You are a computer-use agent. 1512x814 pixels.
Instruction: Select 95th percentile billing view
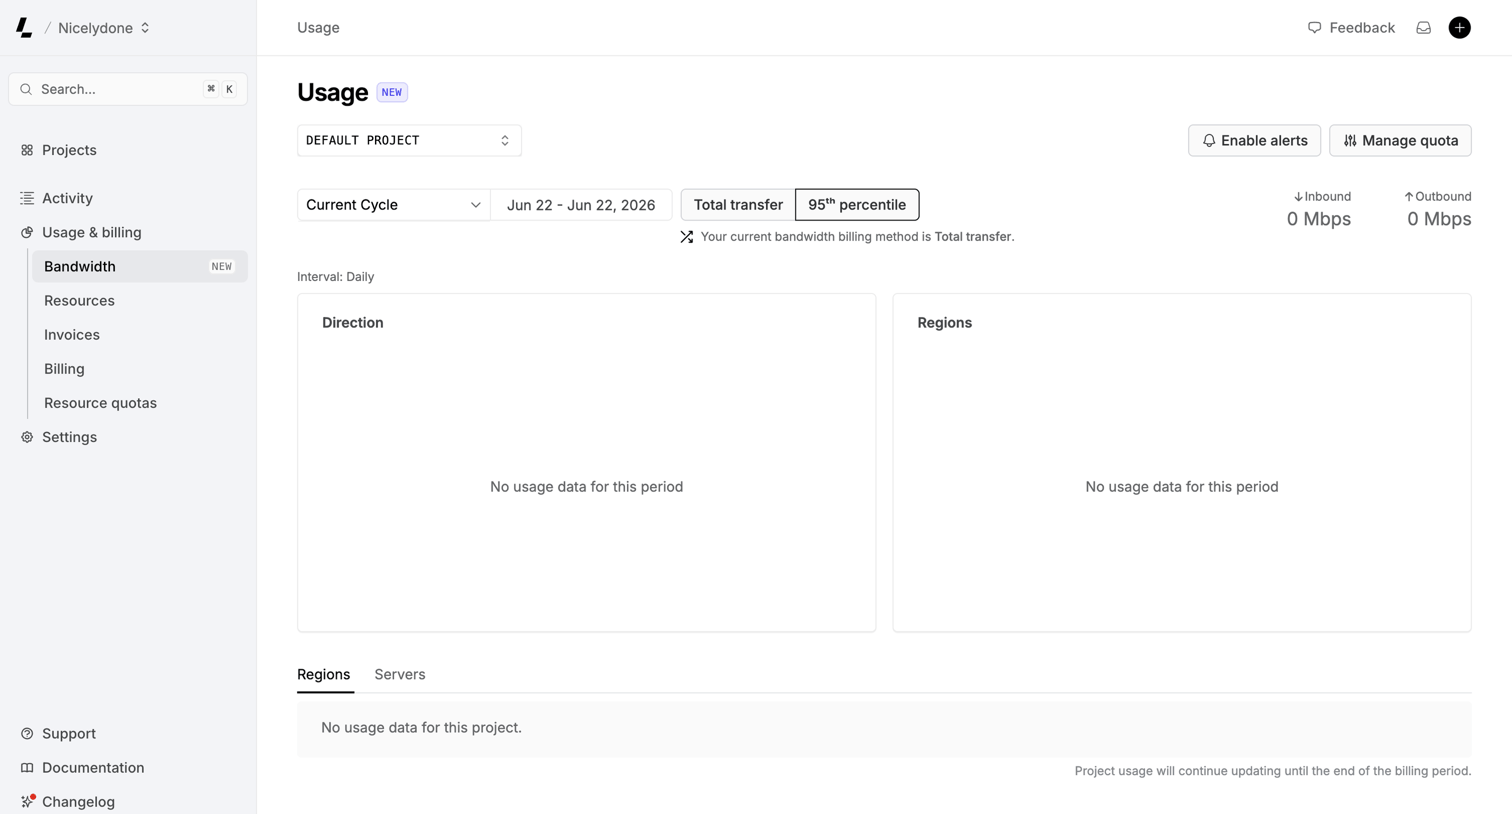click(857, 205)
